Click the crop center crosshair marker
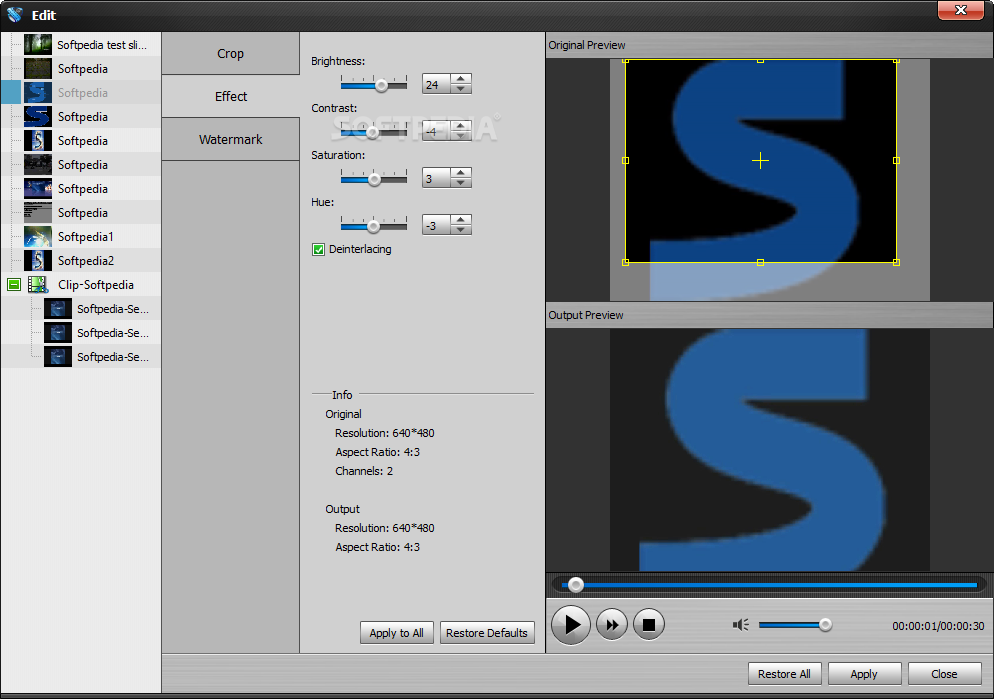 pos(760,161)
